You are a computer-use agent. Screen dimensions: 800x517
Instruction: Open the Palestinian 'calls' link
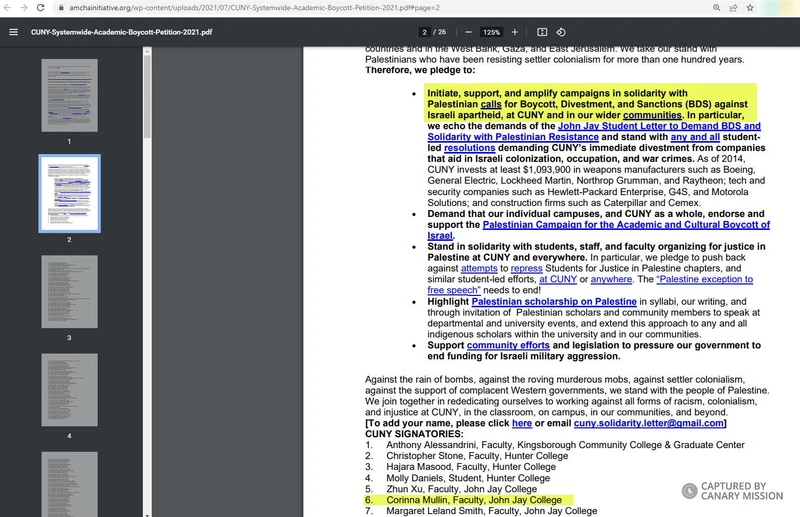pos(491,104)
